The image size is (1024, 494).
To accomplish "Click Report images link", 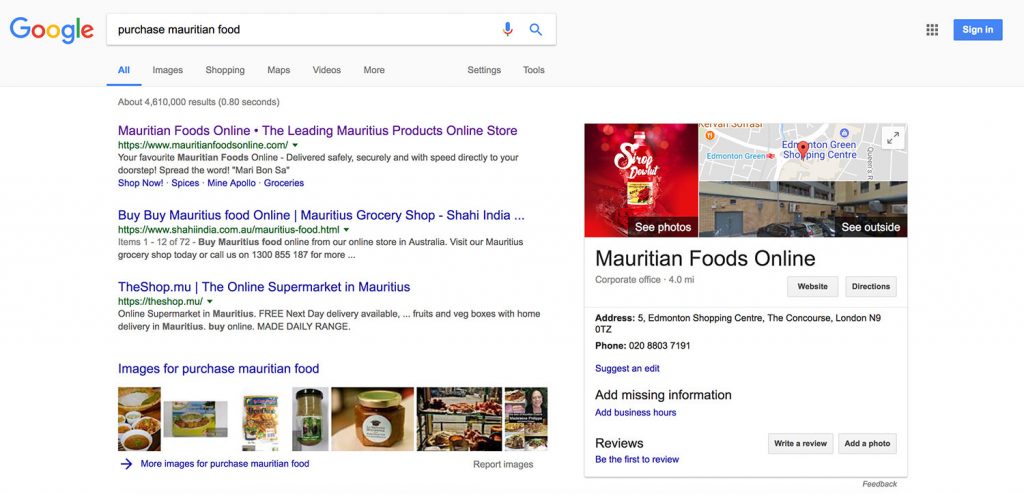I will [x=503, y=465].
